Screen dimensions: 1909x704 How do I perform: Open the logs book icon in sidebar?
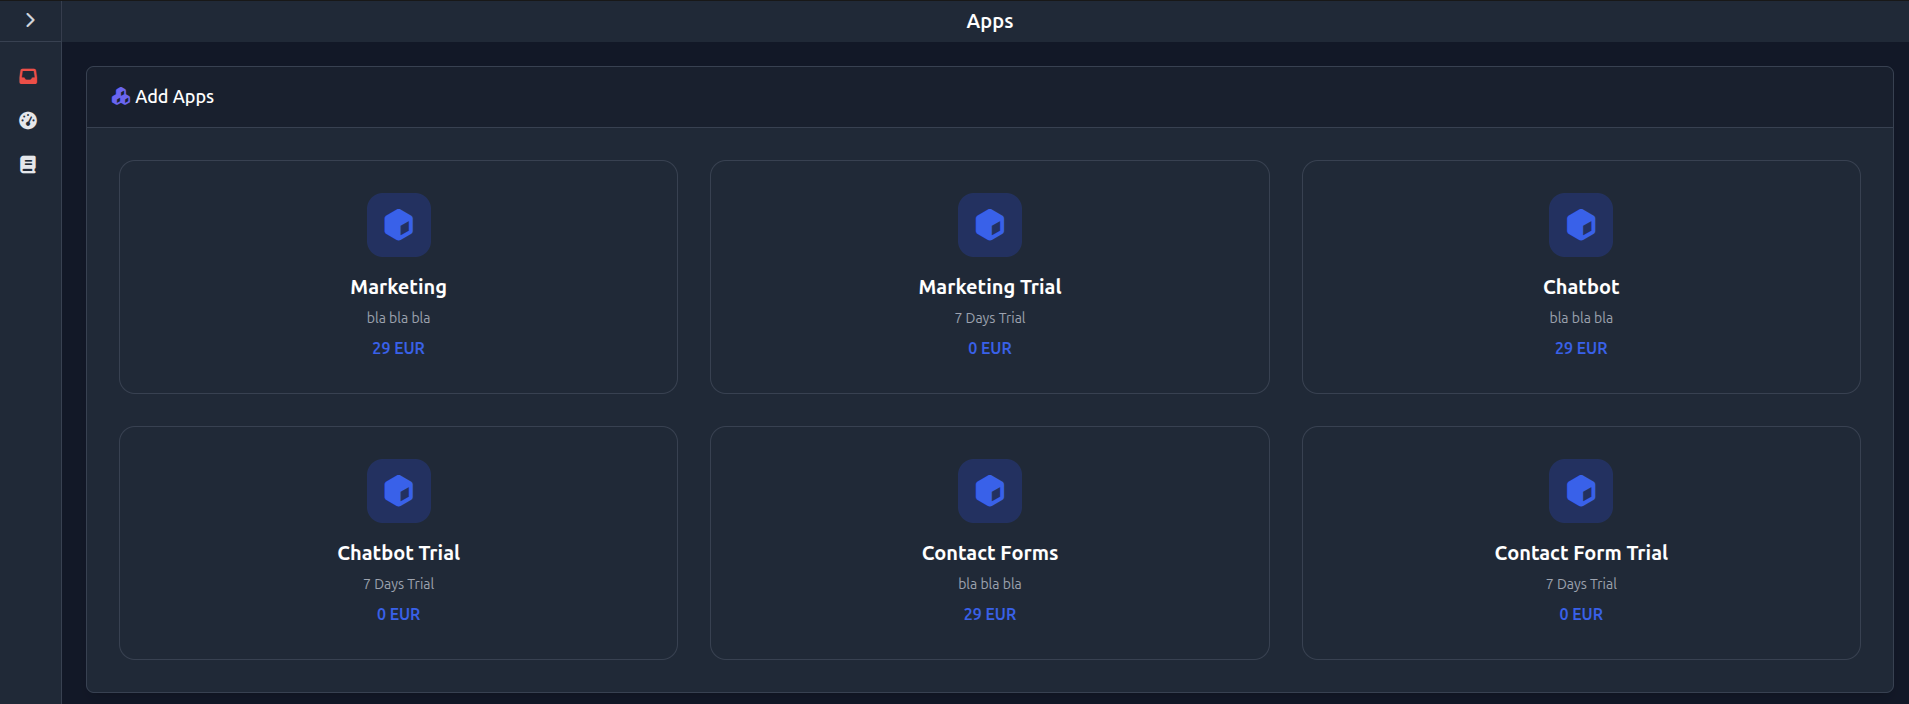tap(28, 164)
